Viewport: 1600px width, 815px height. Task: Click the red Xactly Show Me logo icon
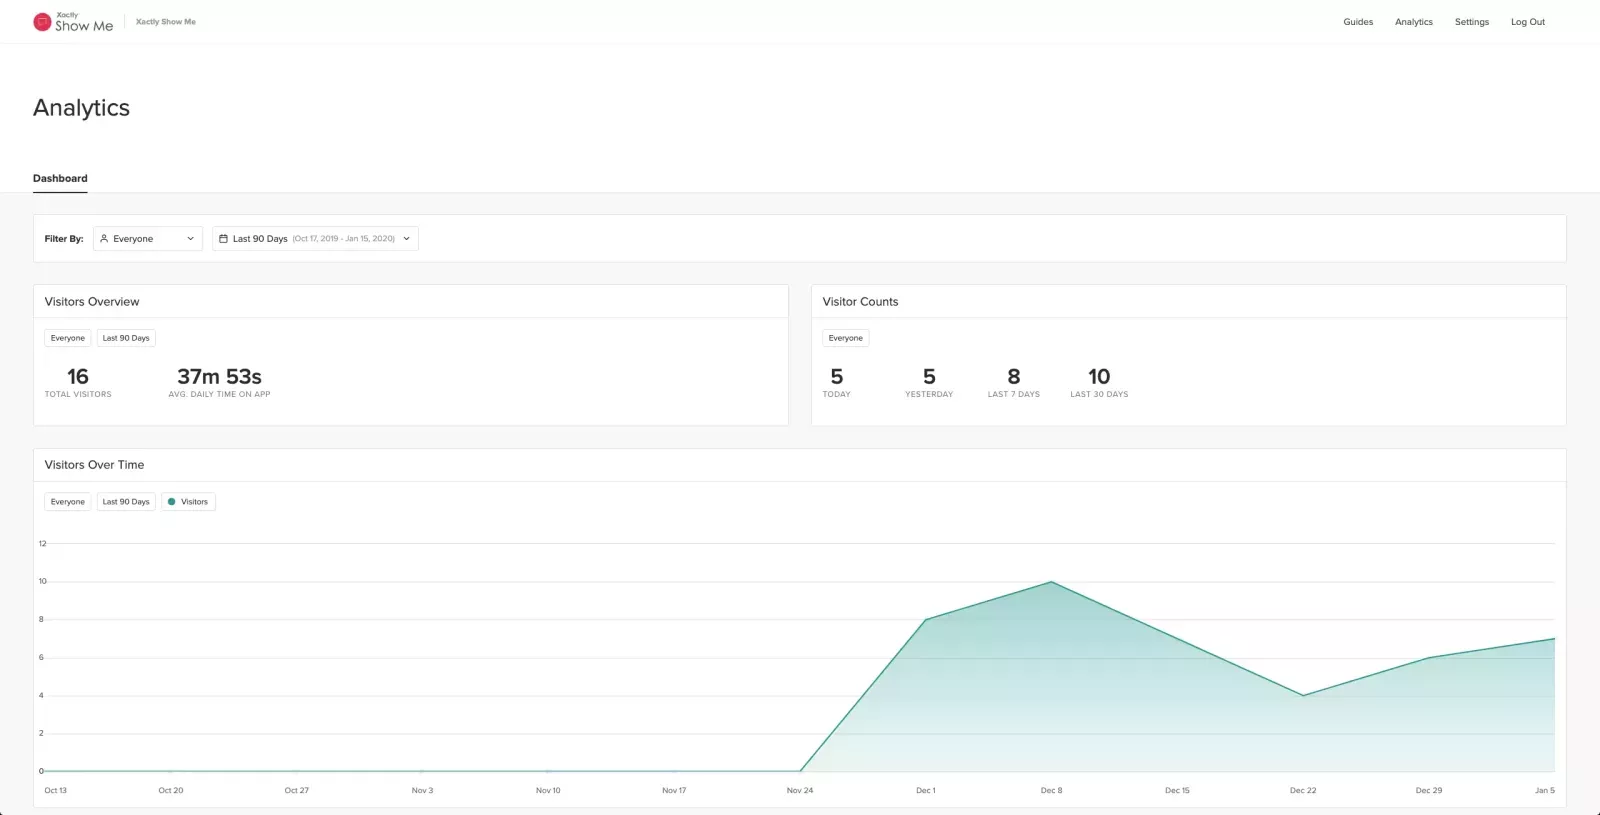click(x=42, y=22)
